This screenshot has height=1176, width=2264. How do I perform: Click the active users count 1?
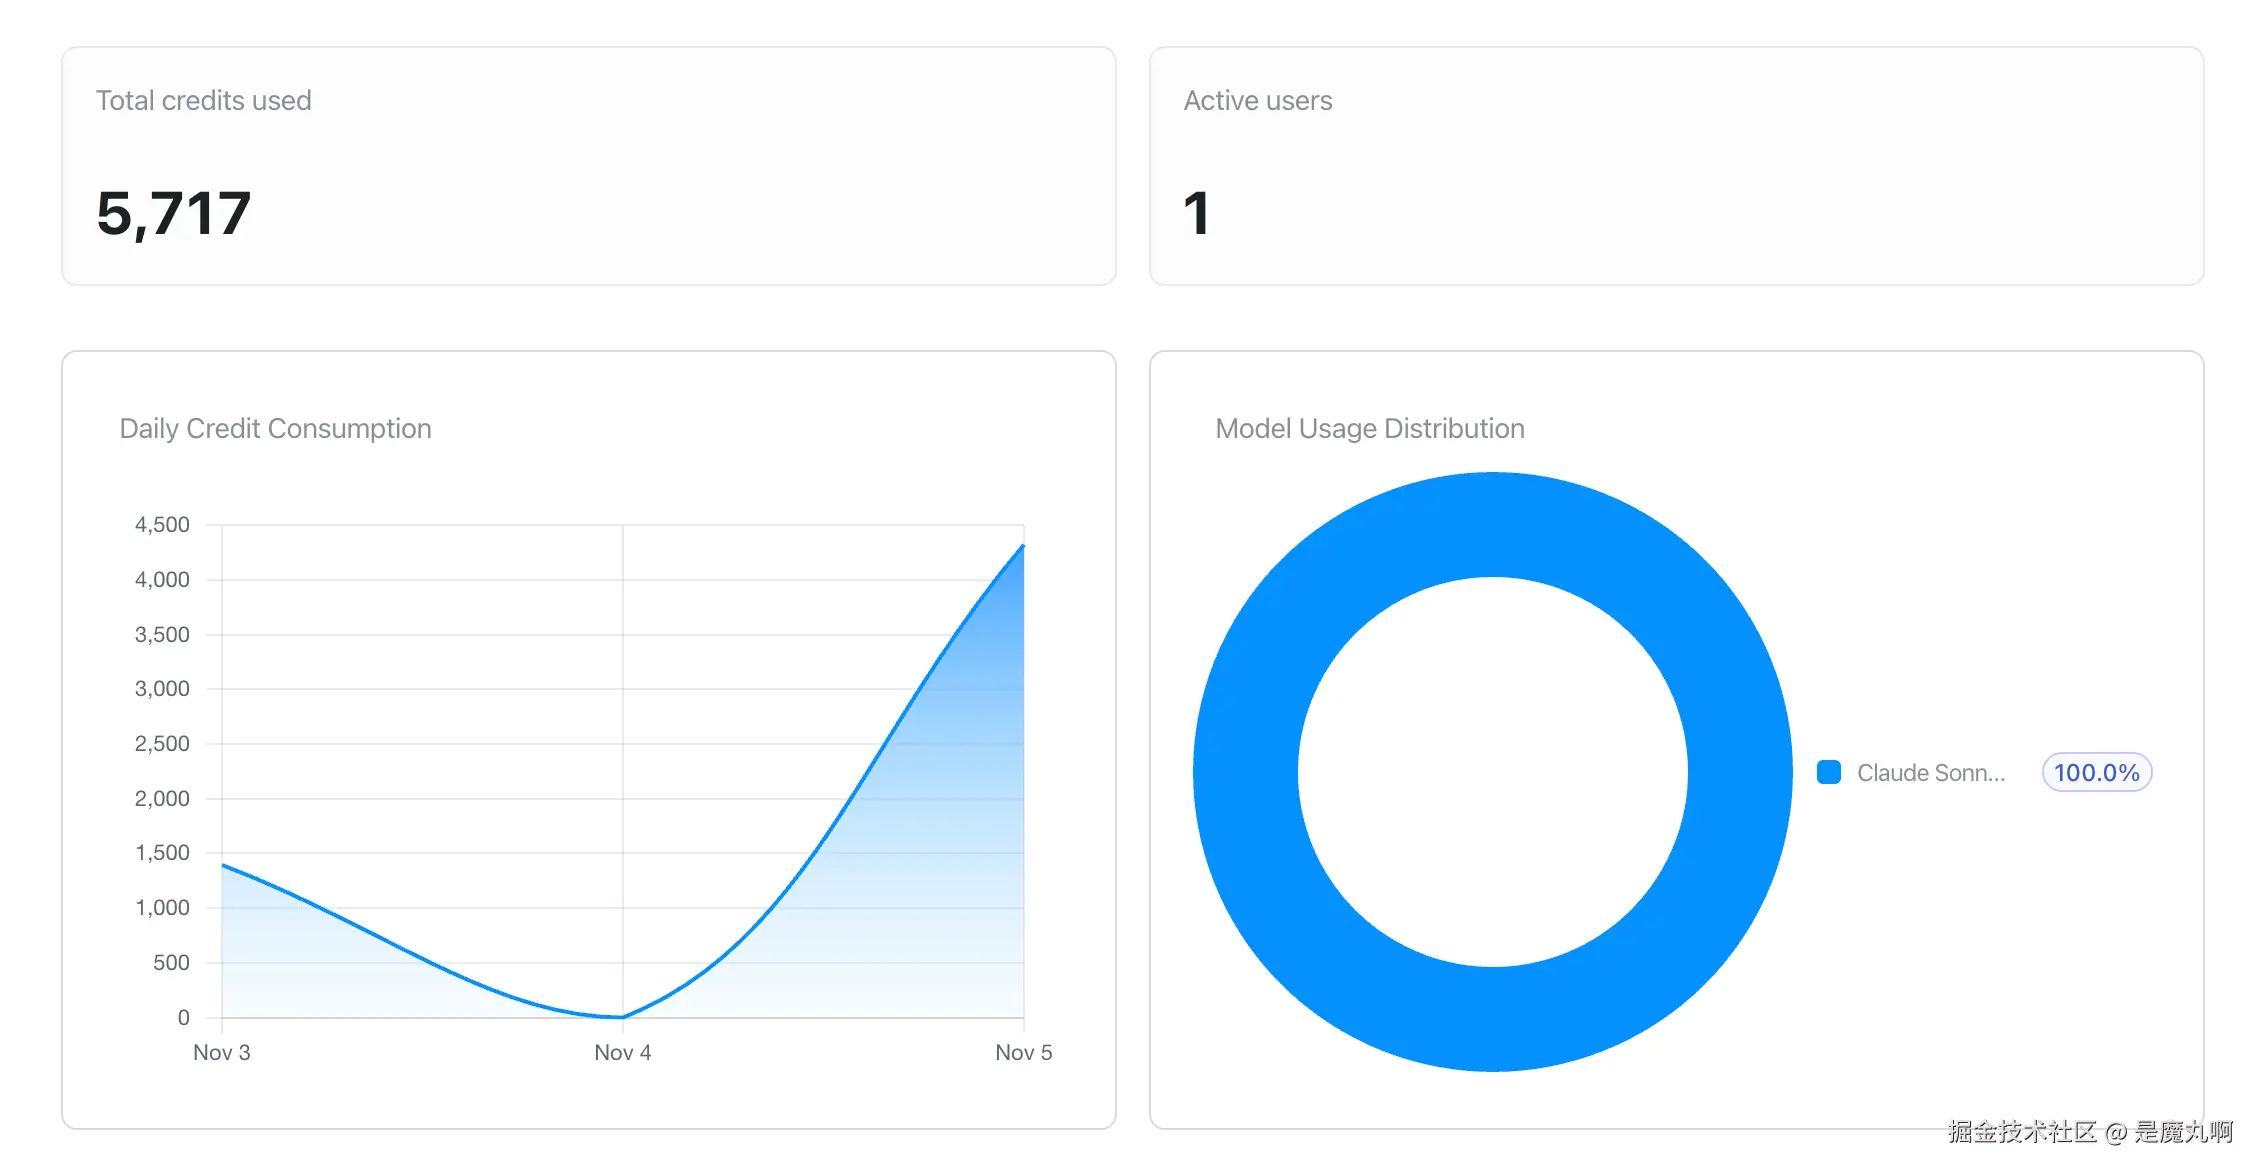click(1196, 210)
